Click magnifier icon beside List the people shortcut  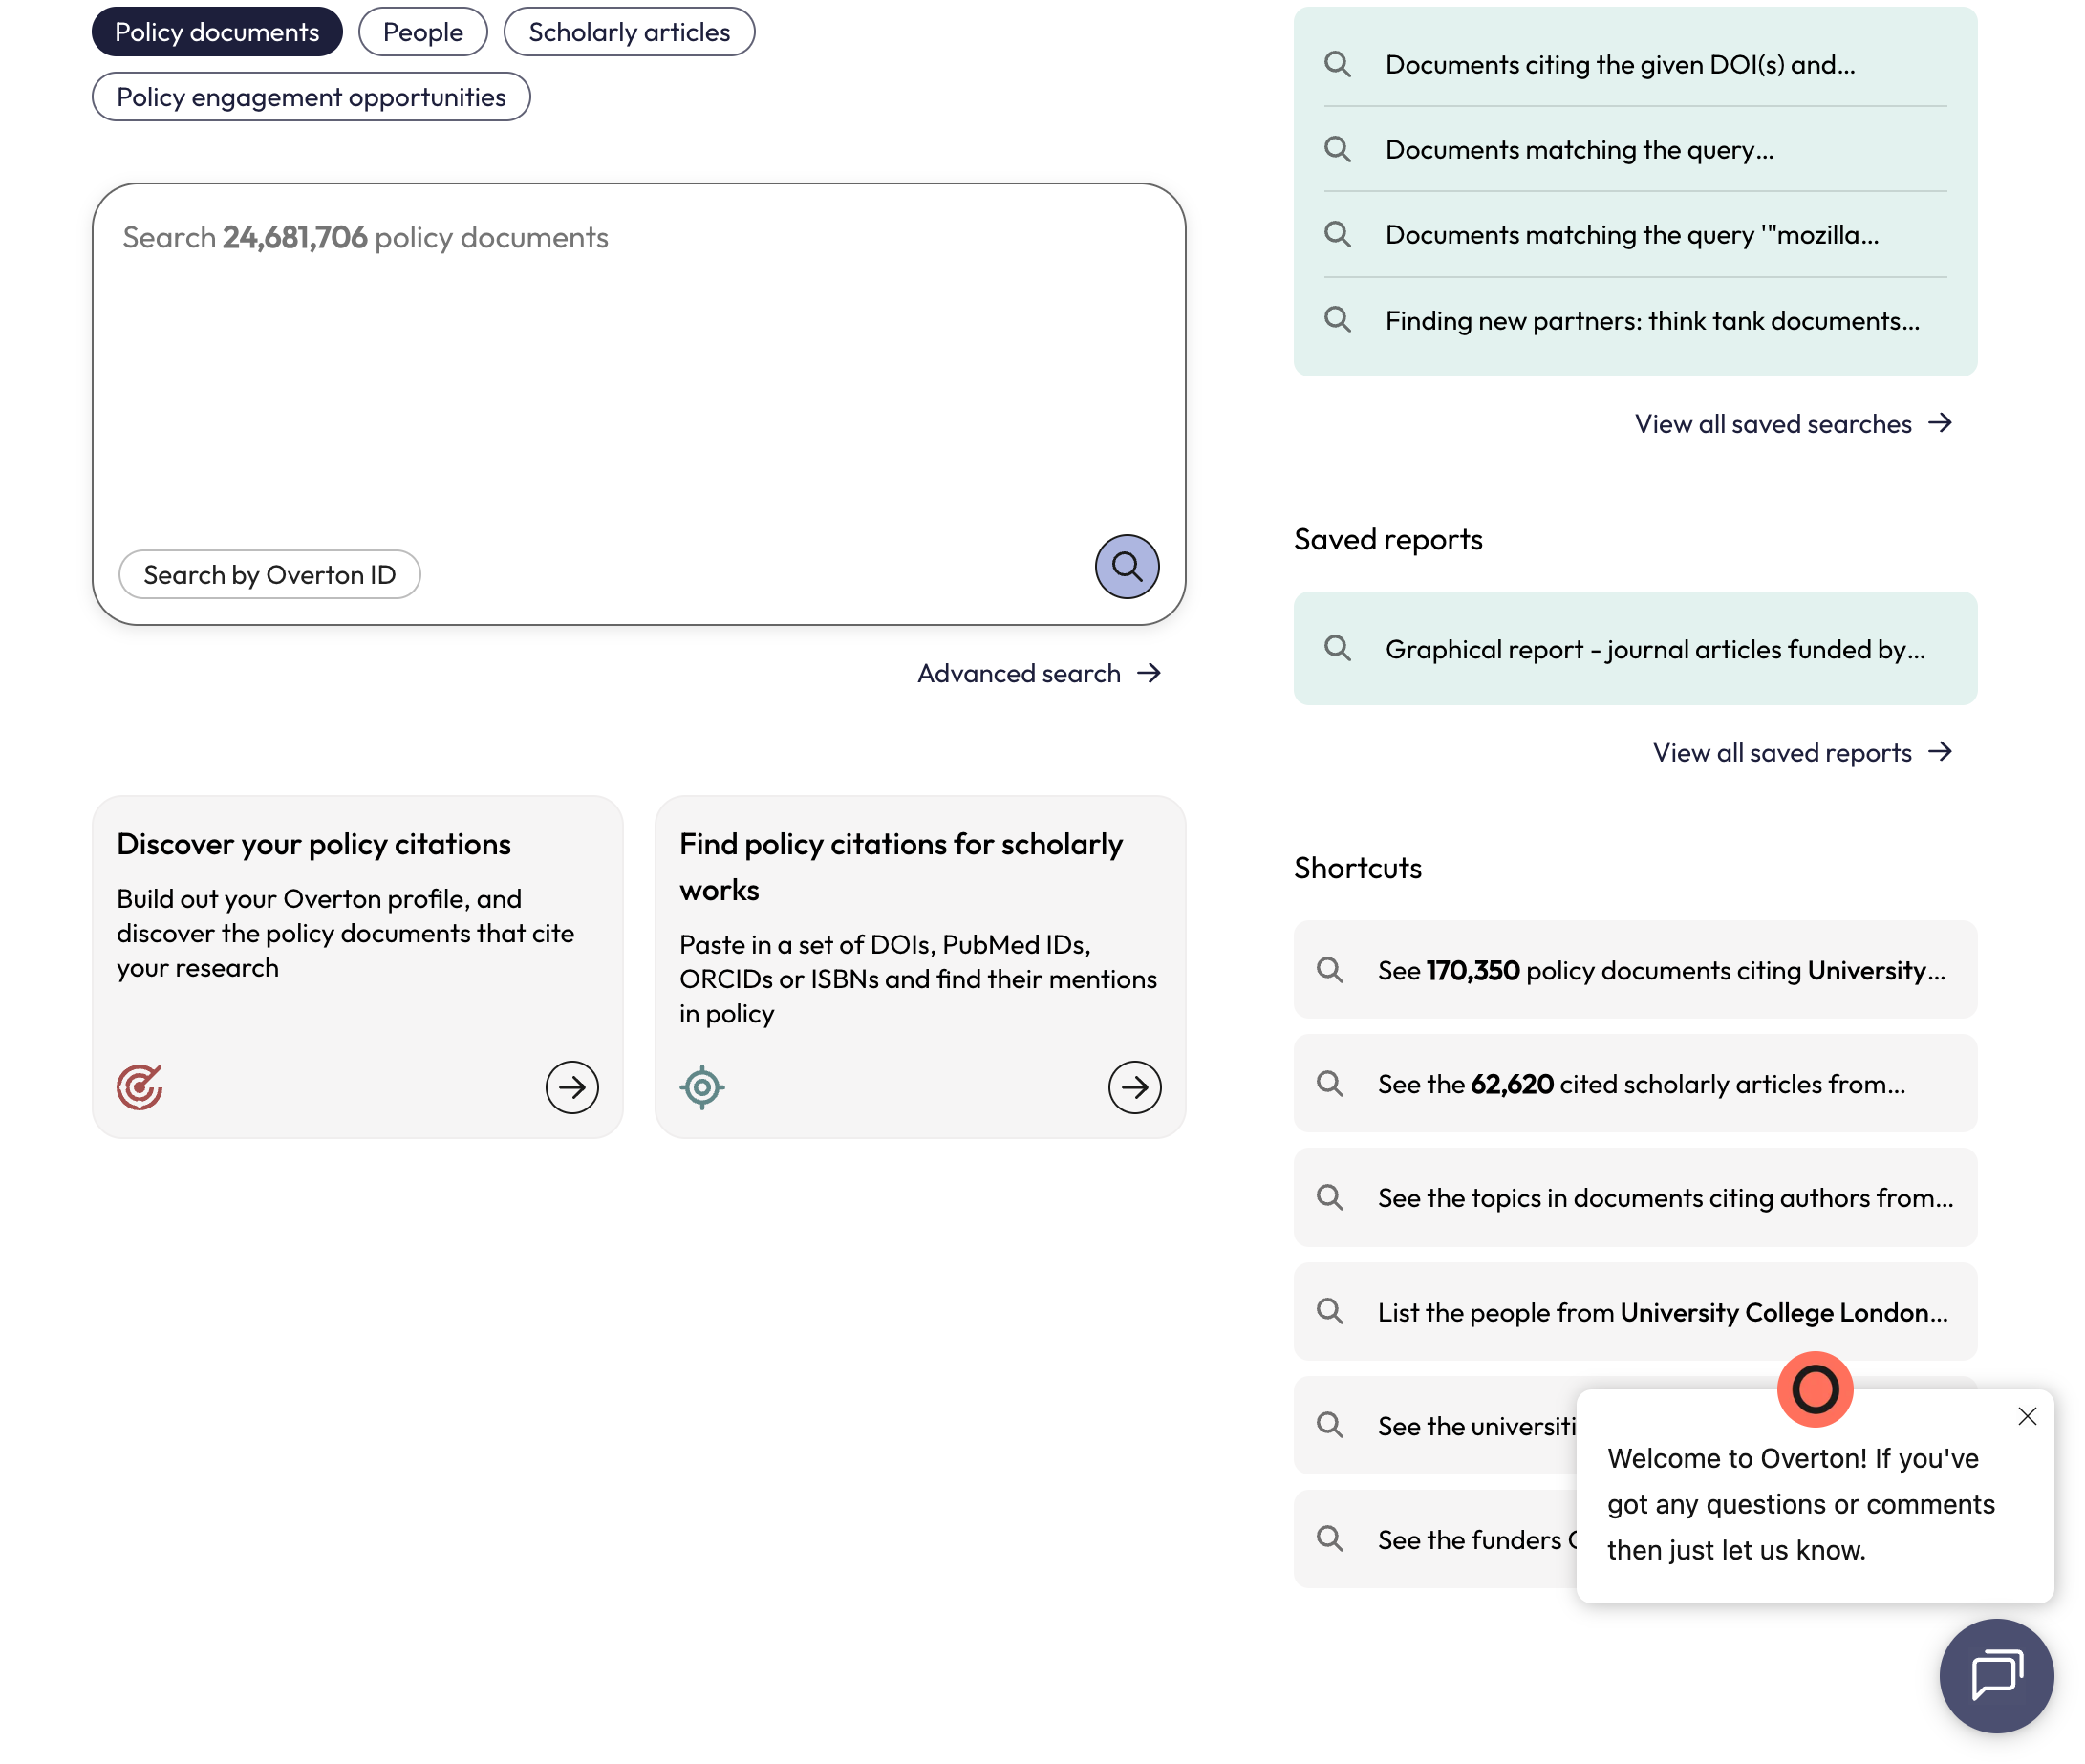click(1329, 1311)
